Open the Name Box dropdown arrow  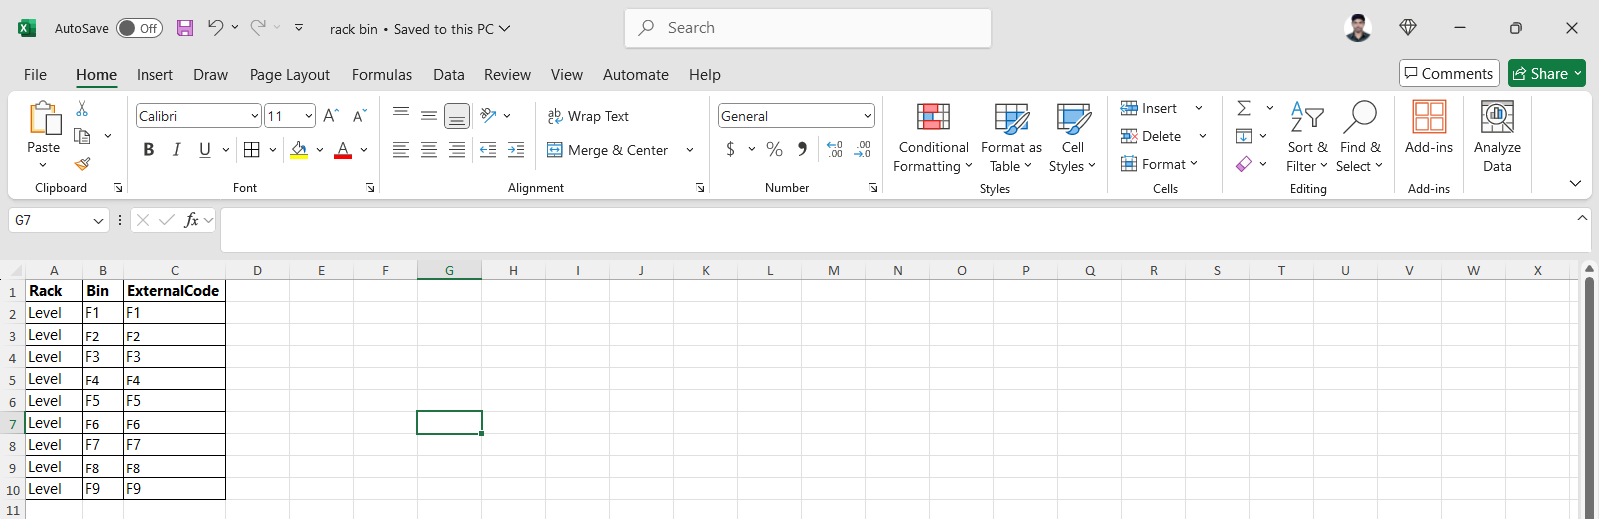click(x=98, y=220)
